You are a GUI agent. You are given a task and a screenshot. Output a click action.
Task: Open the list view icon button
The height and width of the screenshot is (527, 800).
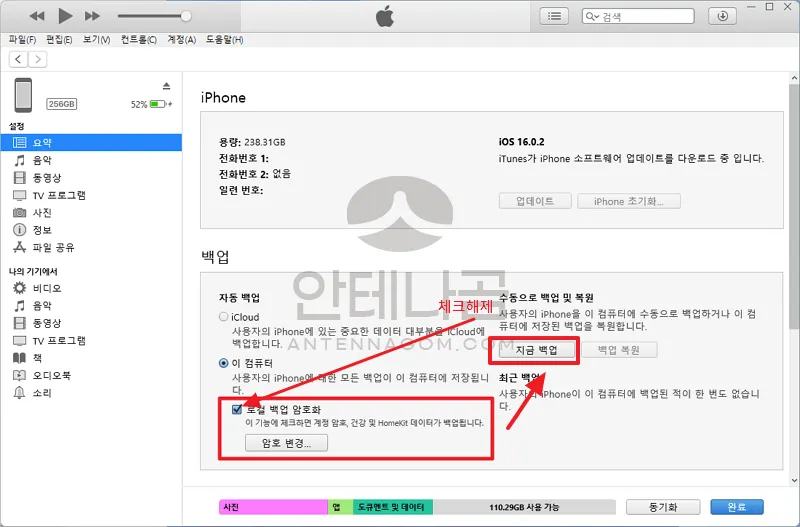pos(554,16)
